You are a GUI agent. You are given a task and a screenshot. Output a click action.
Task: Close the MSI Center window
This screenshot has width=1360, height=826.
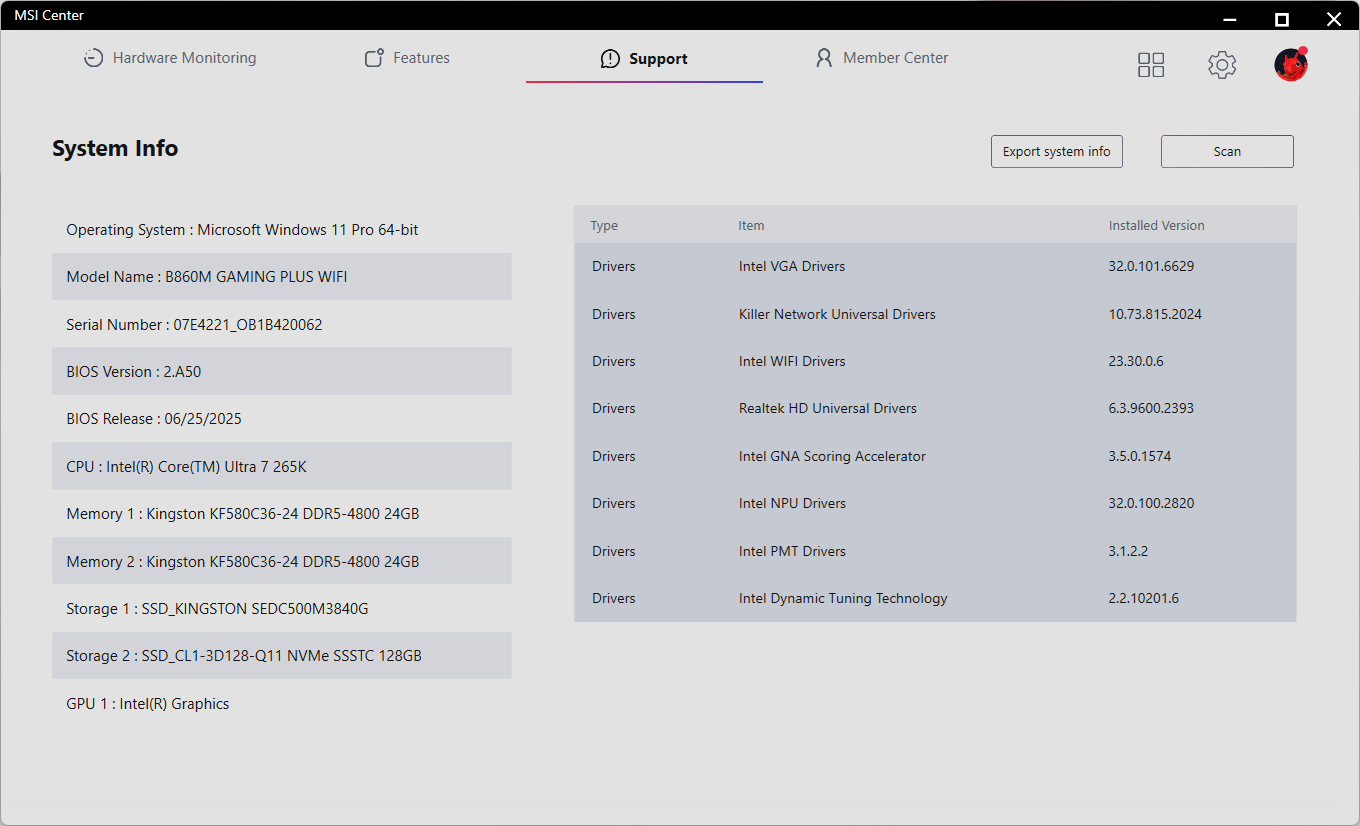pyautogui.click(x=1333, y=19)
